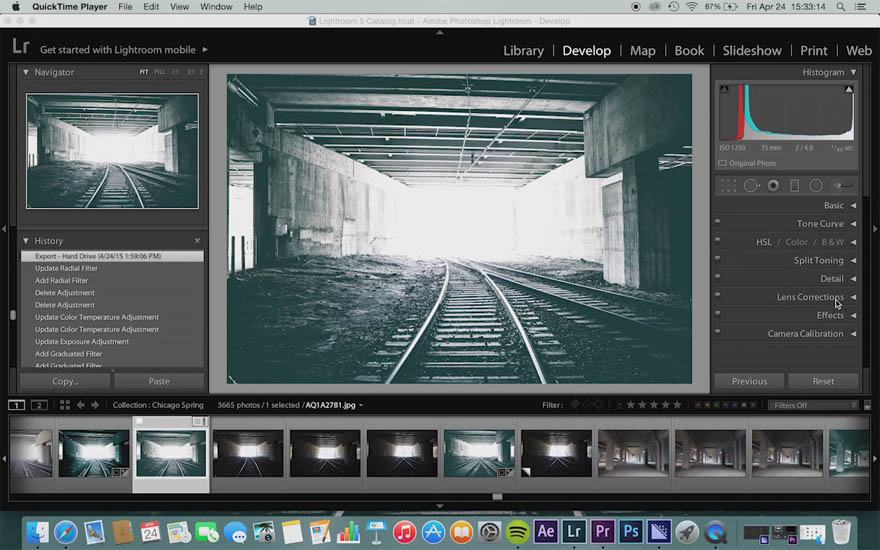880x550 pixels.
Task: Switch to the Map module
Action: [x=643, y=51]
